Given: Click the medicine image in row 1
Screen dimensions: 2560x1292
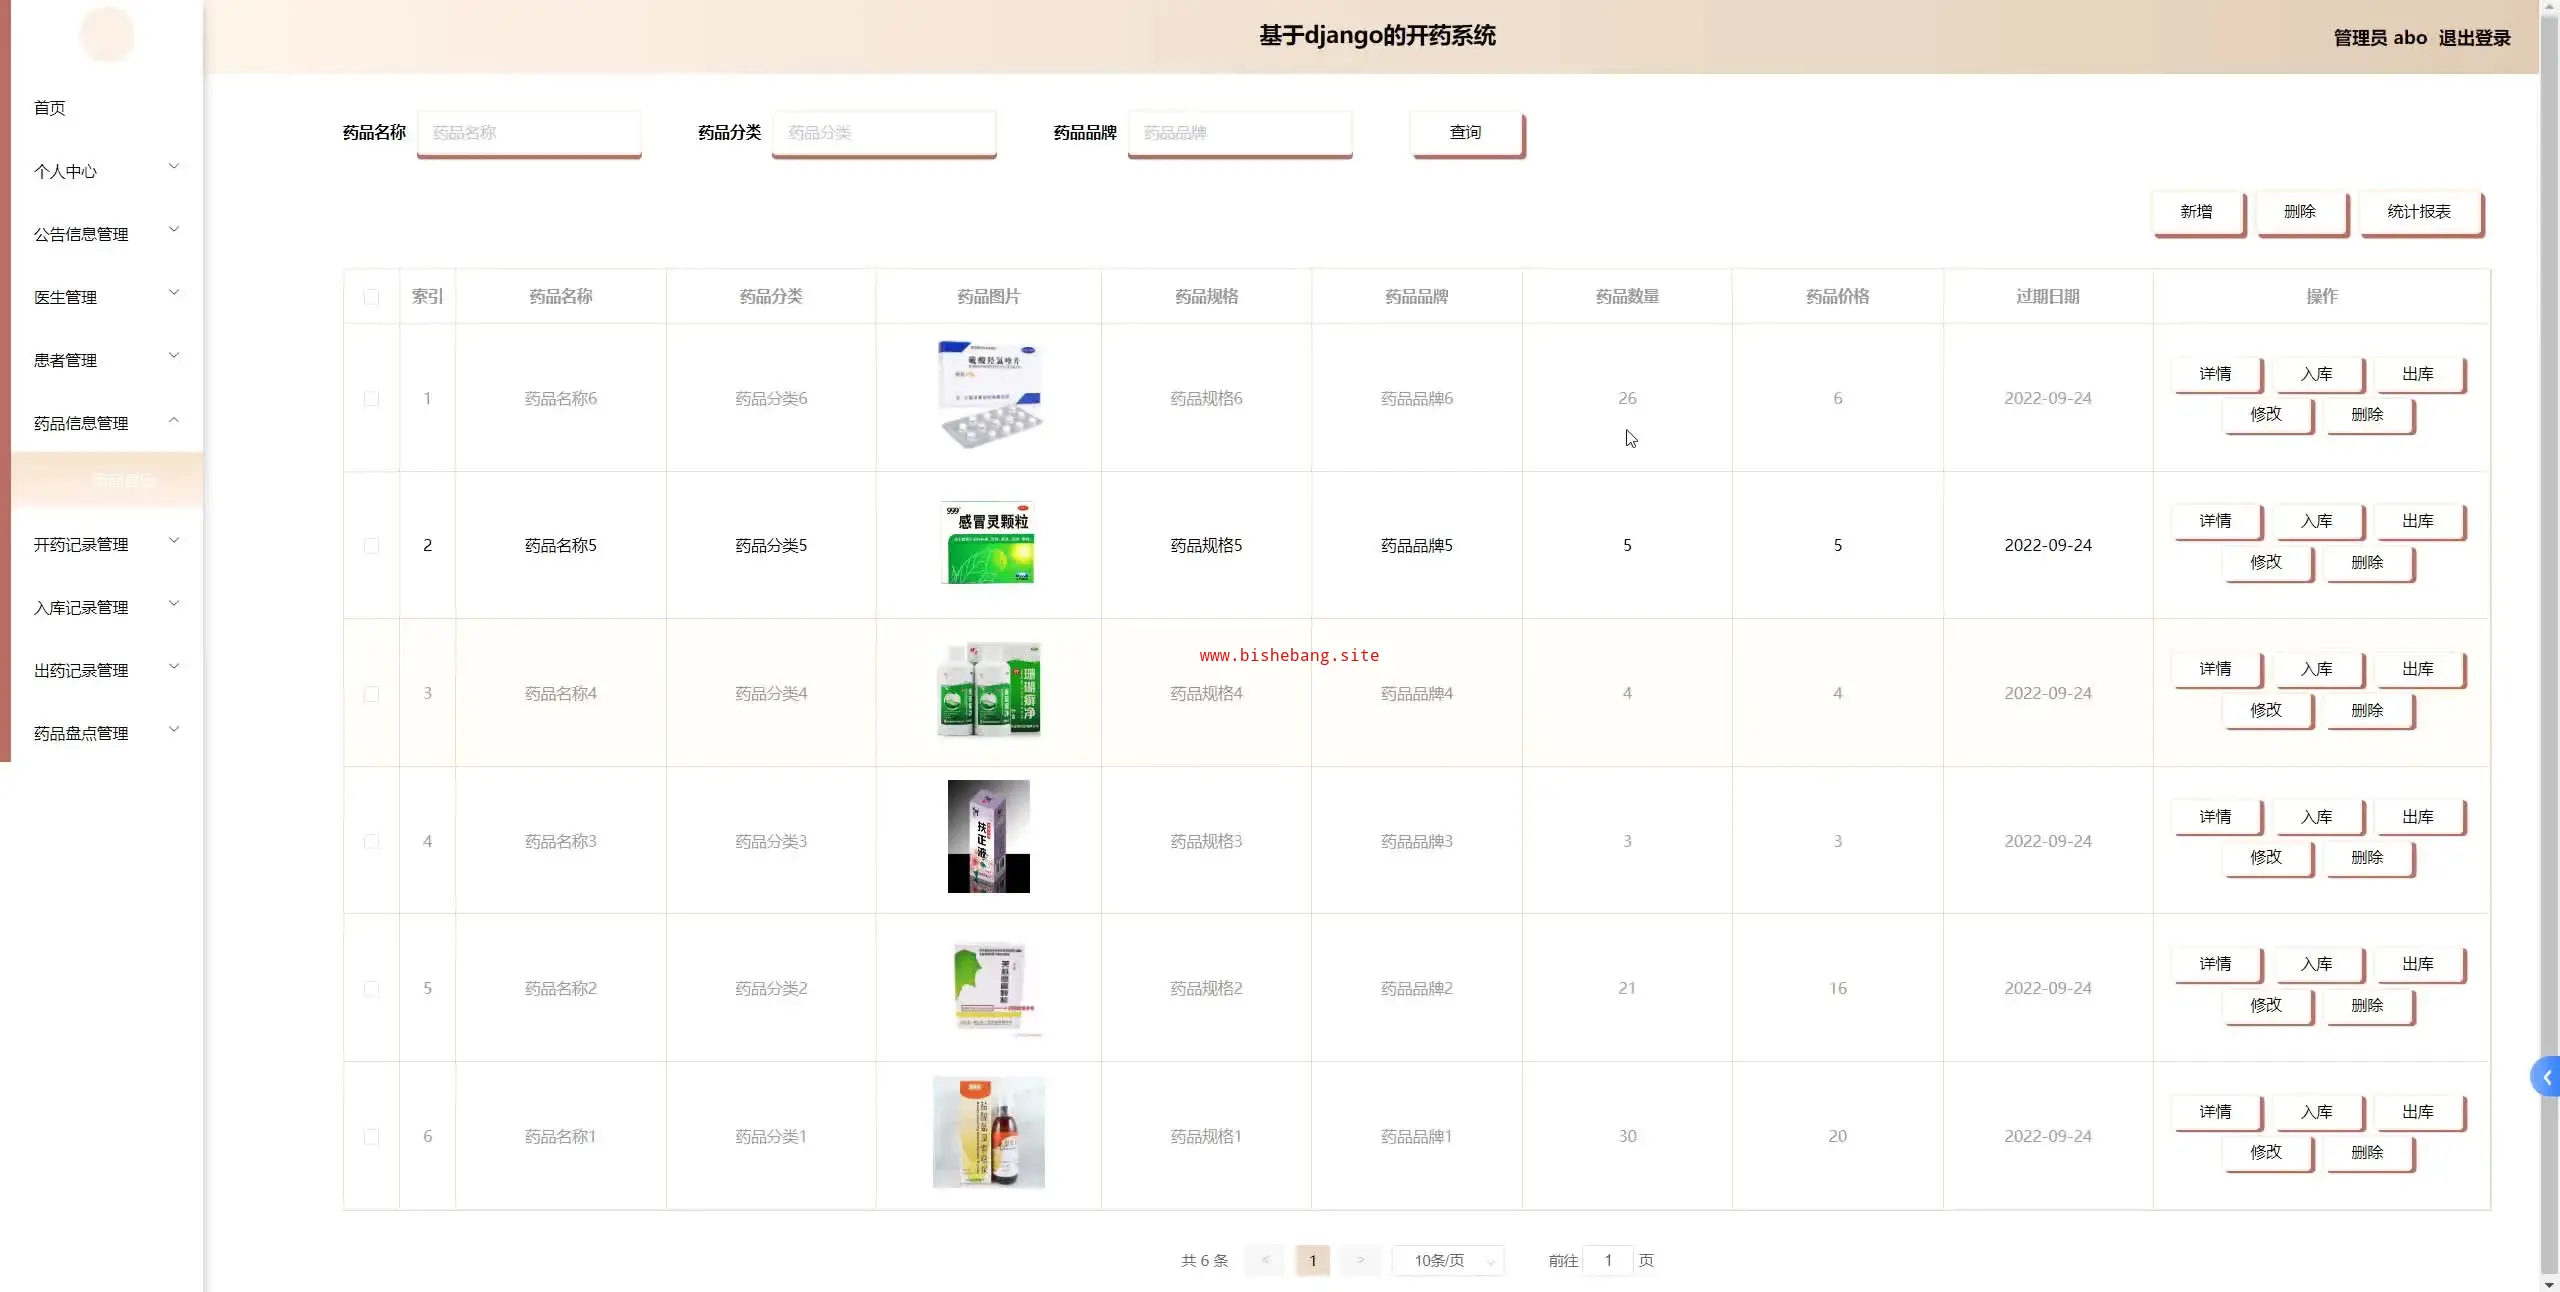Looking at the screenshot, I should [989, 394].
